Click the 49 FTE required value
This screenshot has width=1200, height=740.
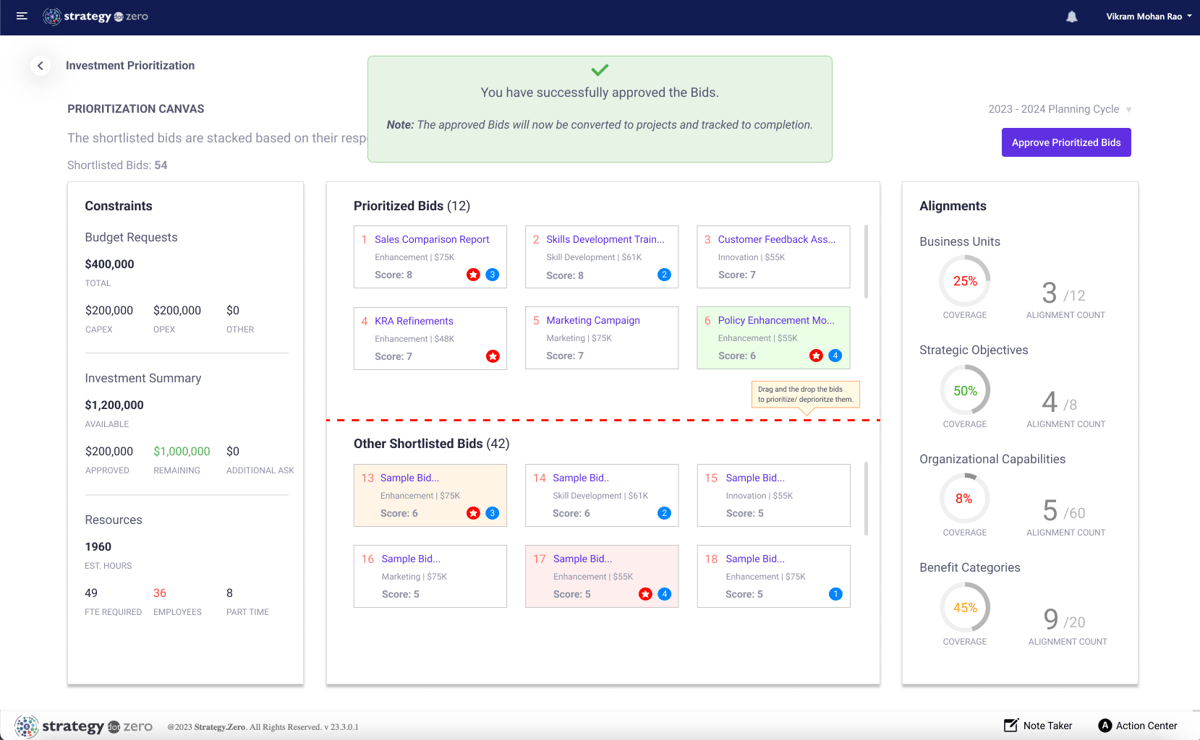click(x=91, y=593)
